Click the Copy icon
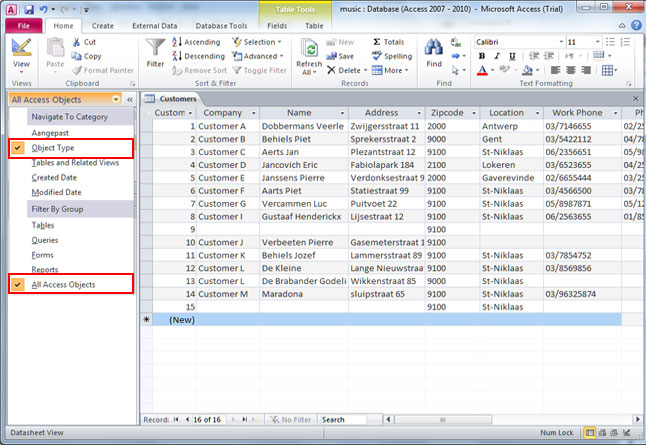Screen dimensions: 646x445 click(x=76, y=56)
